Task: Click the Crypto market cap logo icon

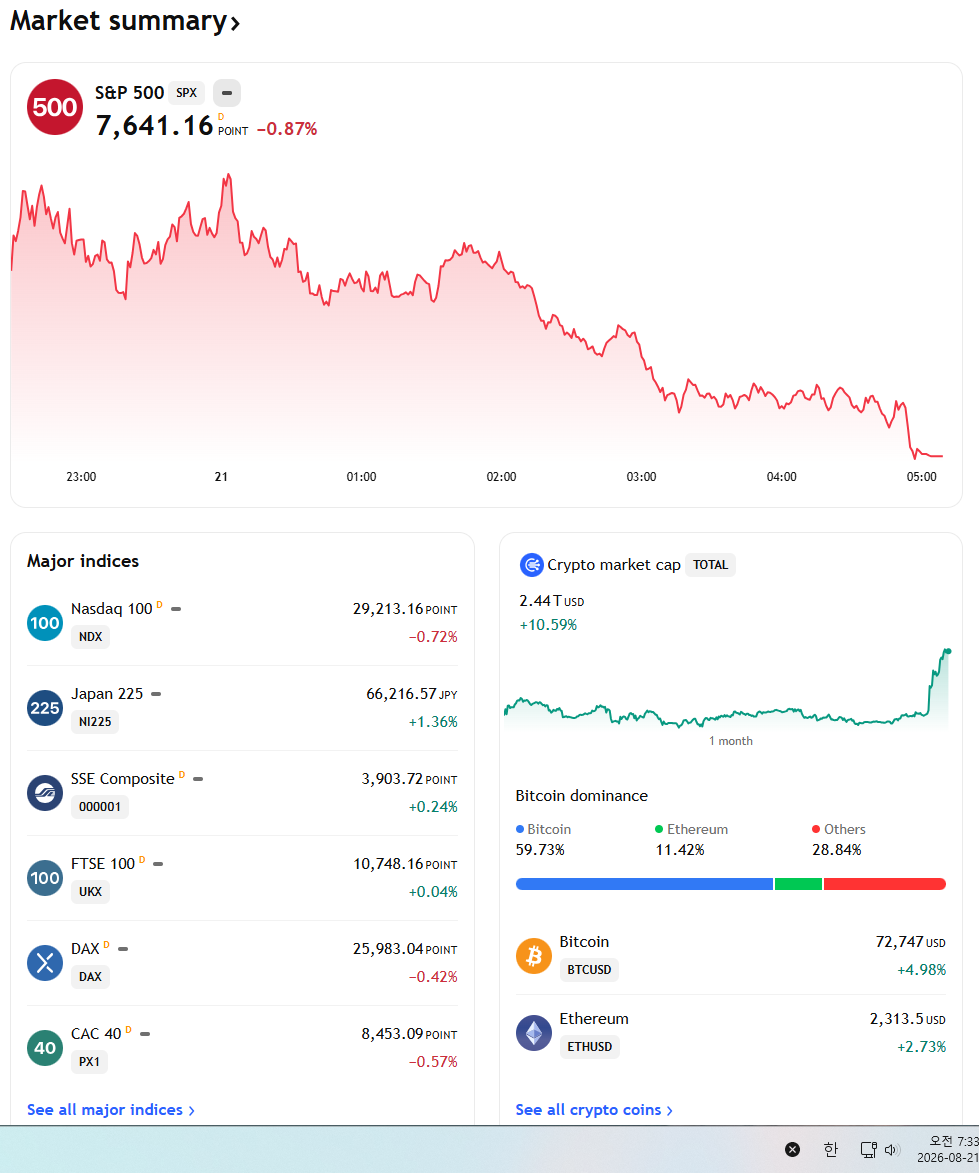Action: point(531,565)
